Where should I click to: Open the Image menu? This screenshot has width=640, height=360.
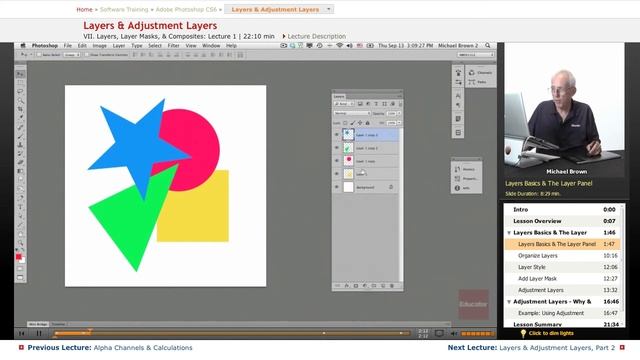[x=100, y=46]
